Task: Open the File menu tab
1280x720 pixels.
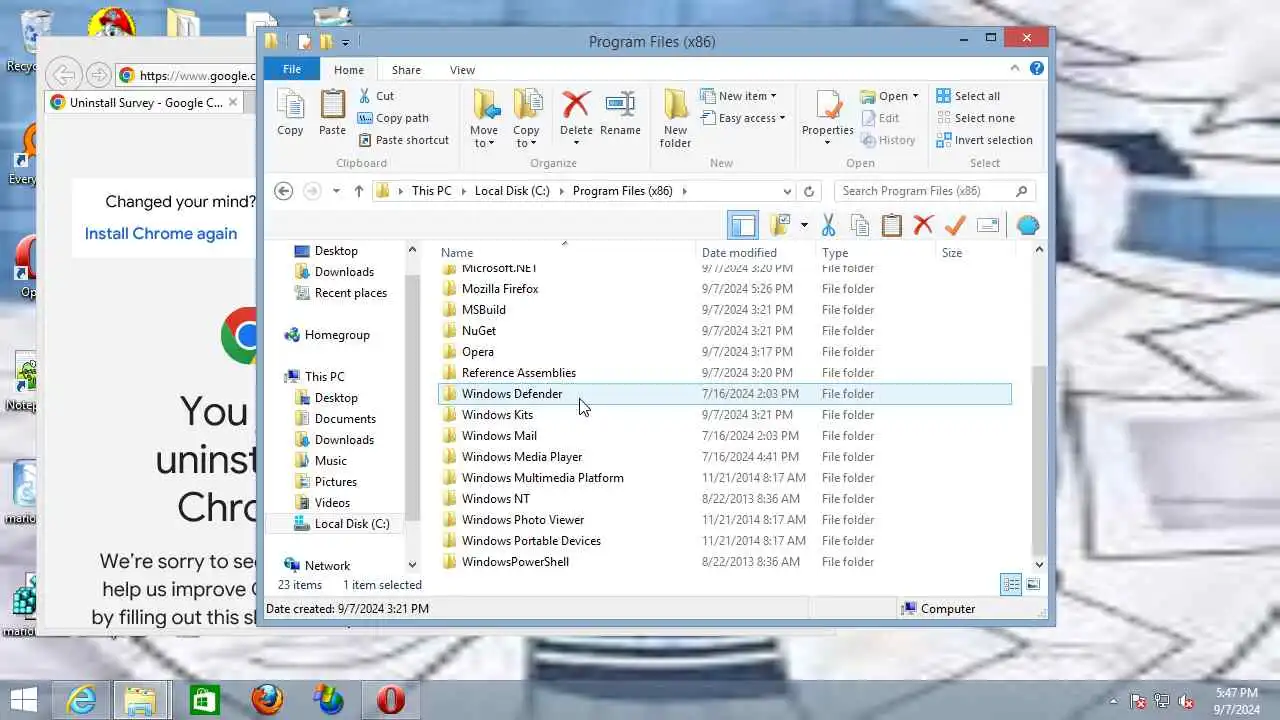Action: [292, 69]
